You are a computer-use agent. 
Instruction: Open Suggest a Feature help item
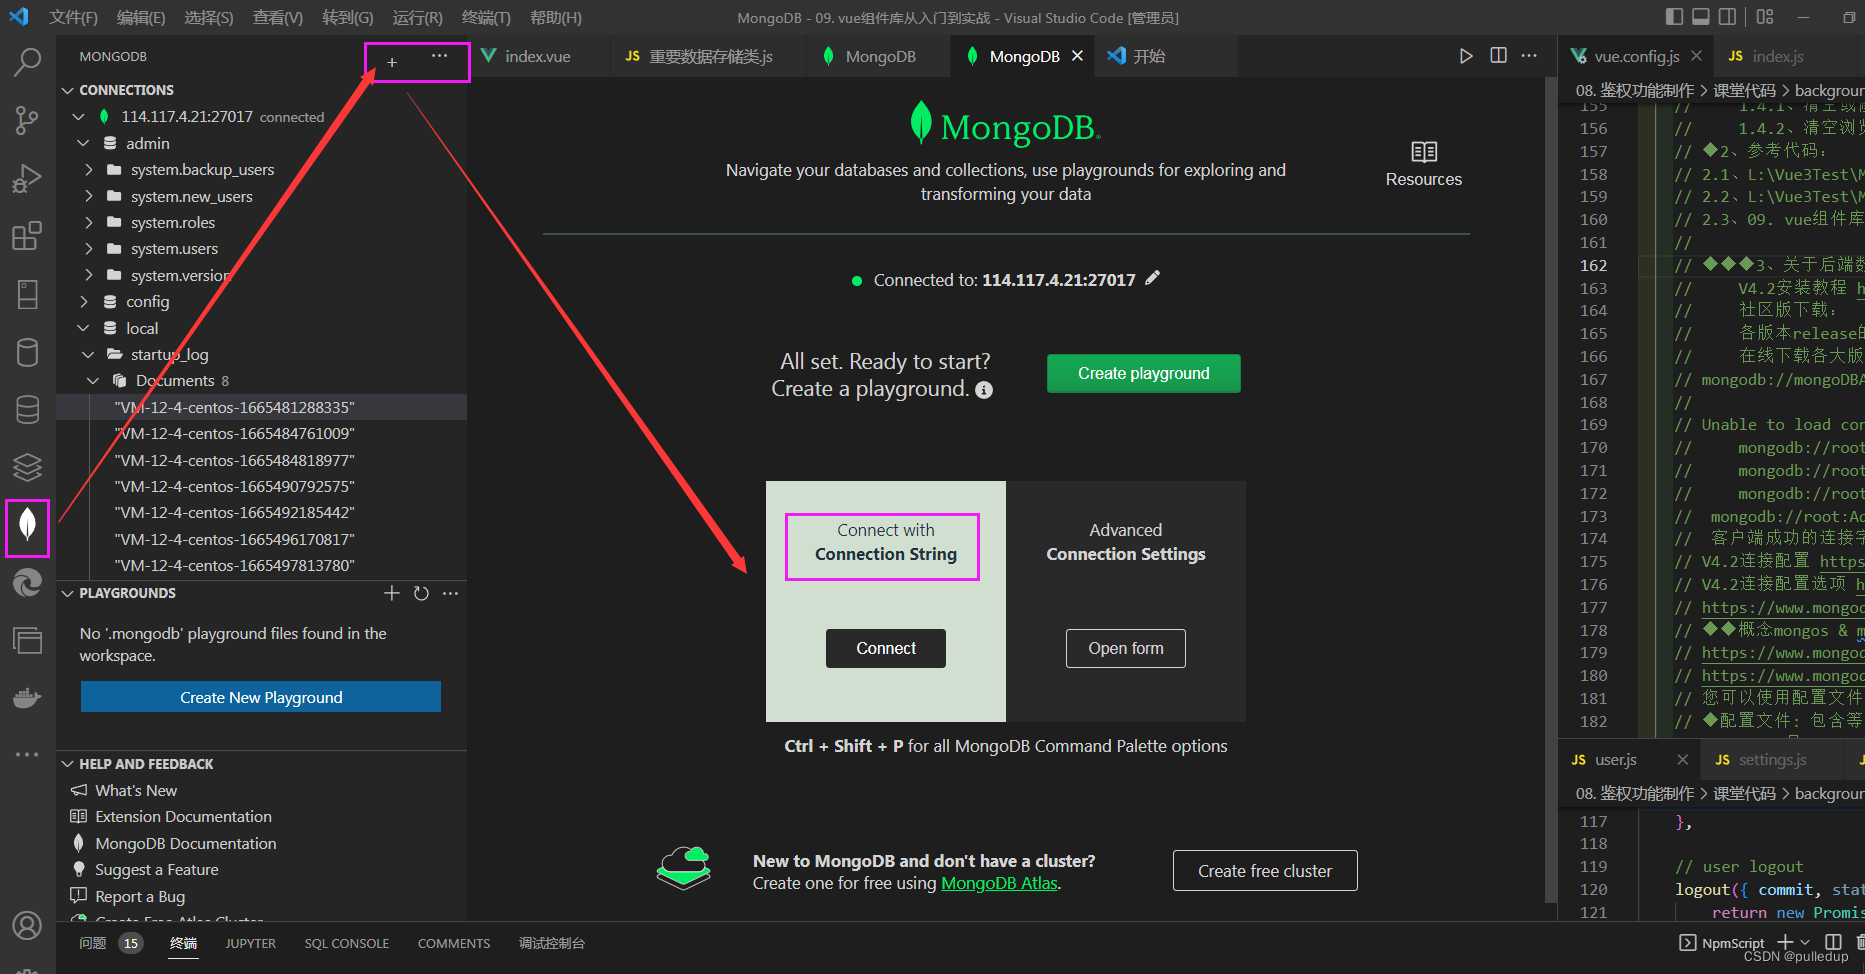click(157, 869)
